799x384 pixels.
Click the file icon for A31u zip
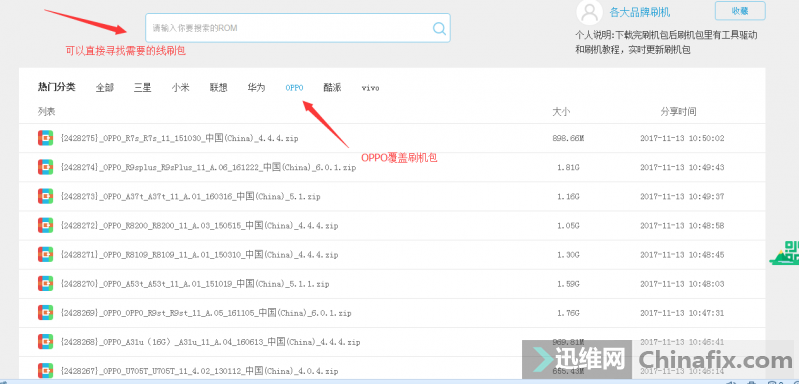45,342
